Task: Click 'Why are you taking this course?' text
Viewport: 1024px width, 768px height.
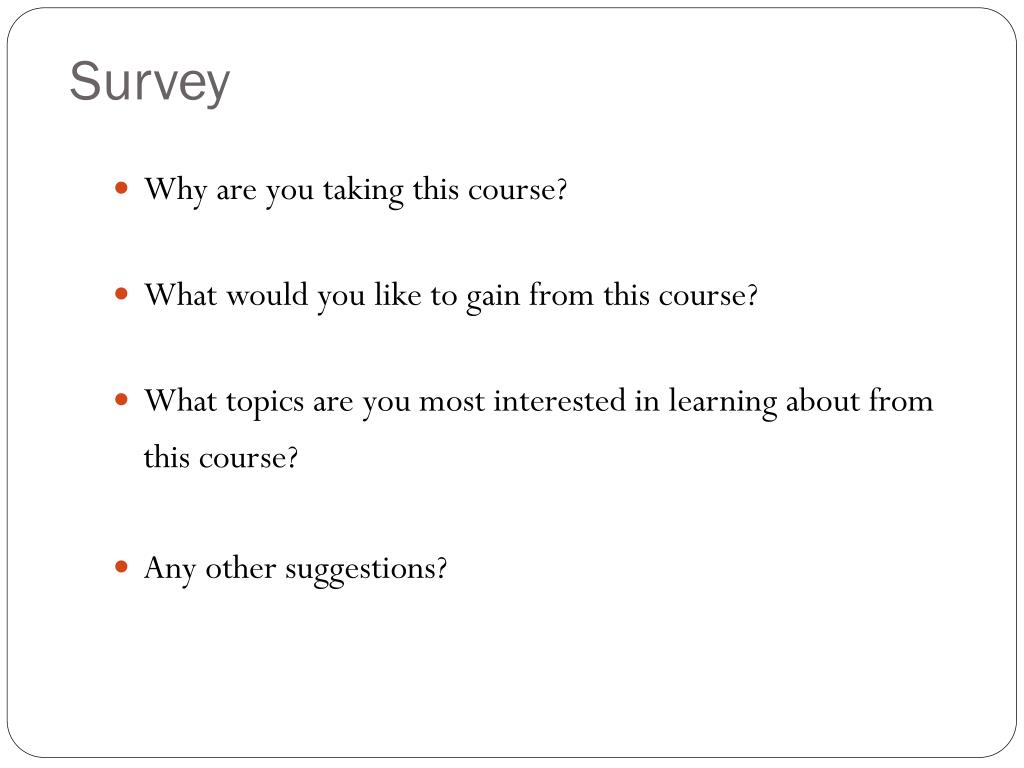Action: pyautogui.click(x=356, y=191)
